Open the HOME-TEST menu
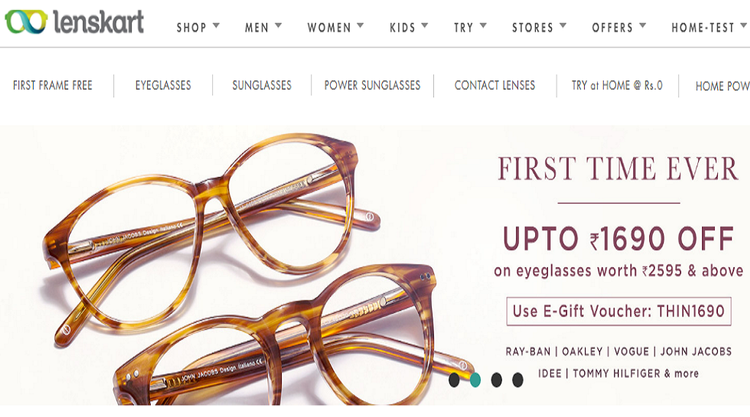Image resolution: width=750 pixels, height=417 pixels. 709,27
